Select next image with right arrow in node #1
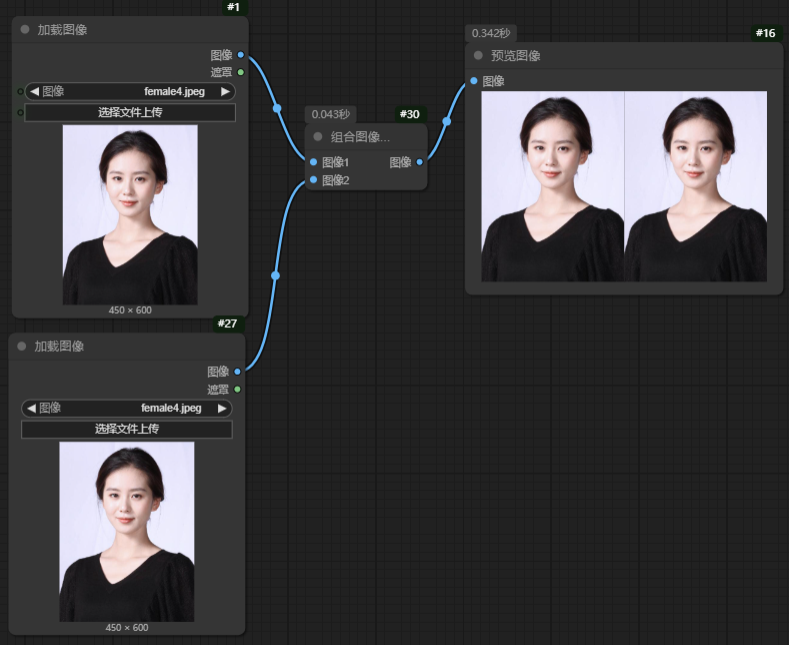Image resolution: width=789 pixels, height=645 pixels. coord(225,91)
